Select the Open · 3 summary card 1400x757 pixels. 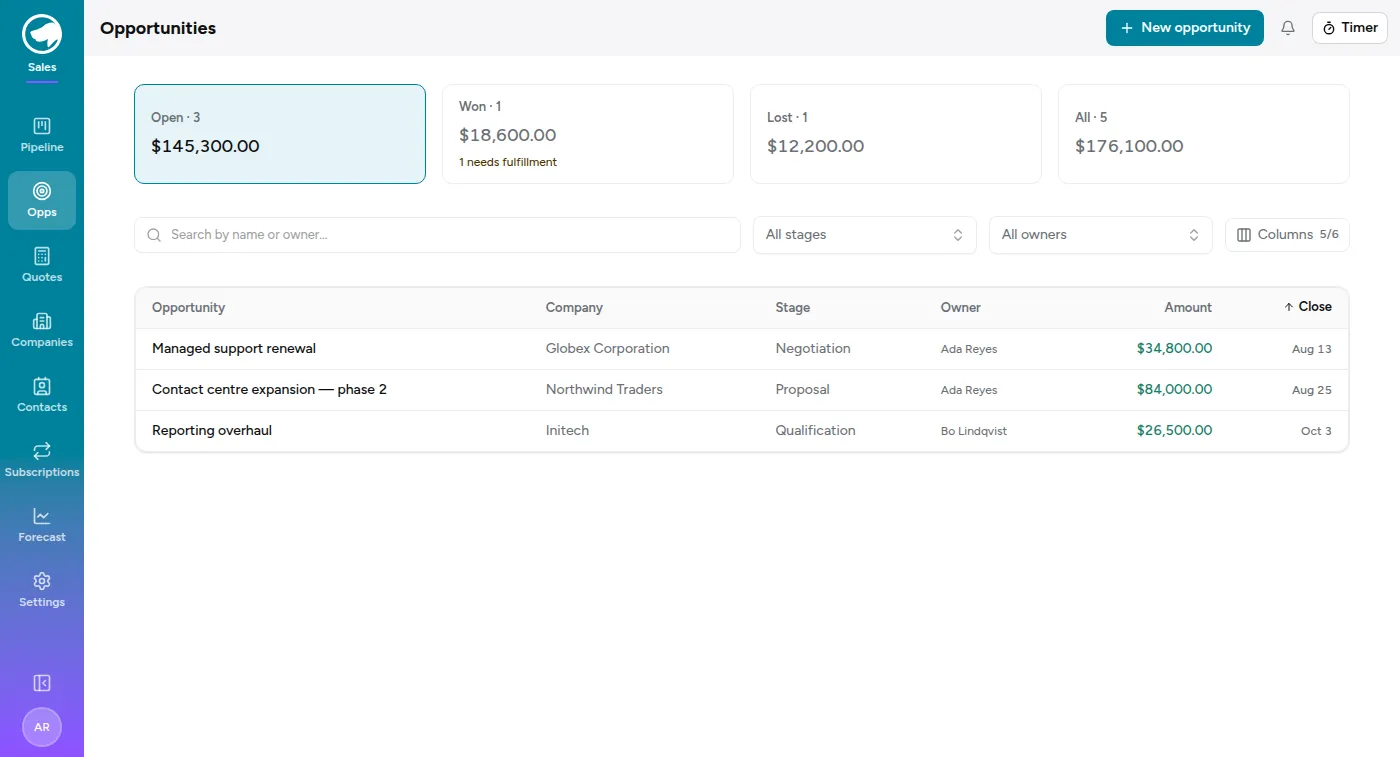pyautogui.click(x=280, y=134)
